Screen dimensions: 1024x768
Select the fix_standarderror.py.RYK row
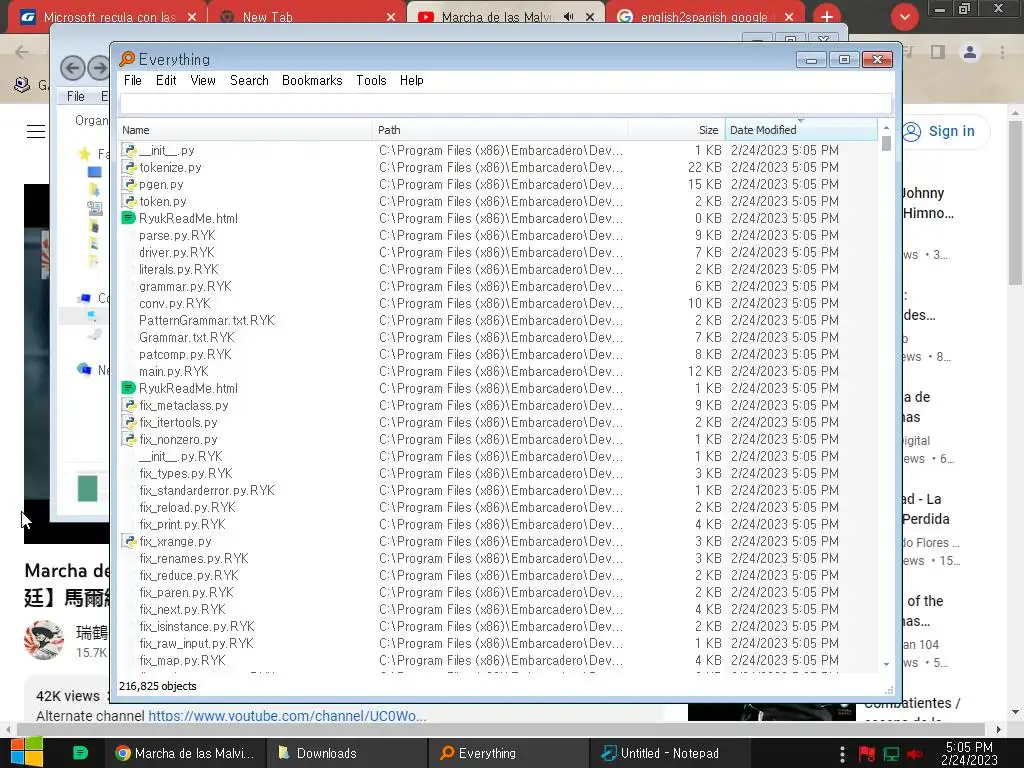click(498, 490)
